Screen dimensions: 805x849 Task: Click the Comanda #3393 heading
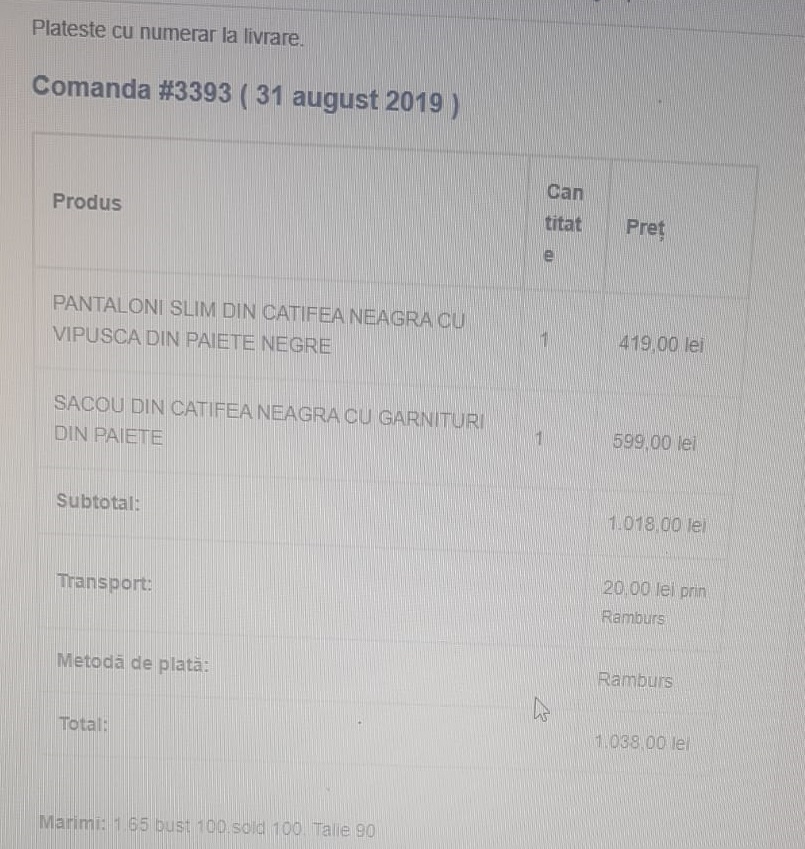(x=245, y=96)
